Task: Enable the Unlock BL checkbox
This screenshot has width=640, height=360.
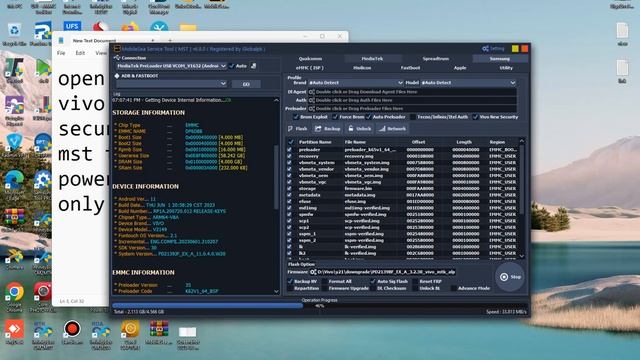Action: tap(415, 288)
